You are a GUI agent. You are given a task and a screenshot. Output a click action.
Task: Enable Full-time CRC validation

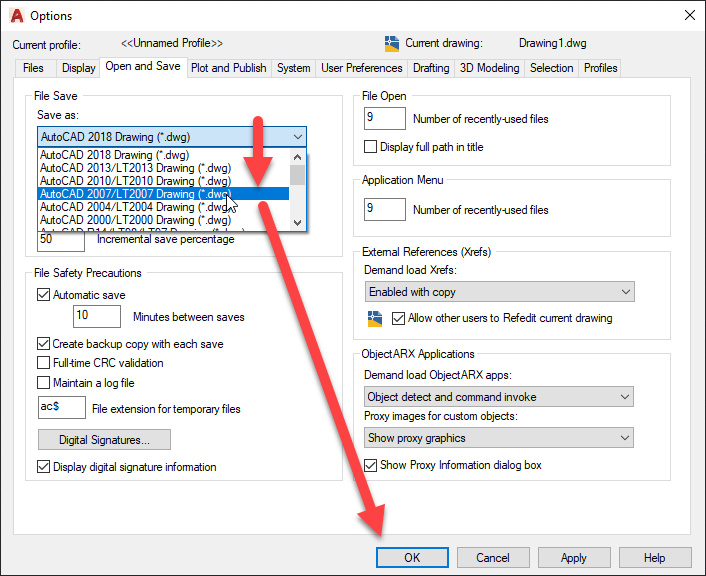tap(44, 363)
